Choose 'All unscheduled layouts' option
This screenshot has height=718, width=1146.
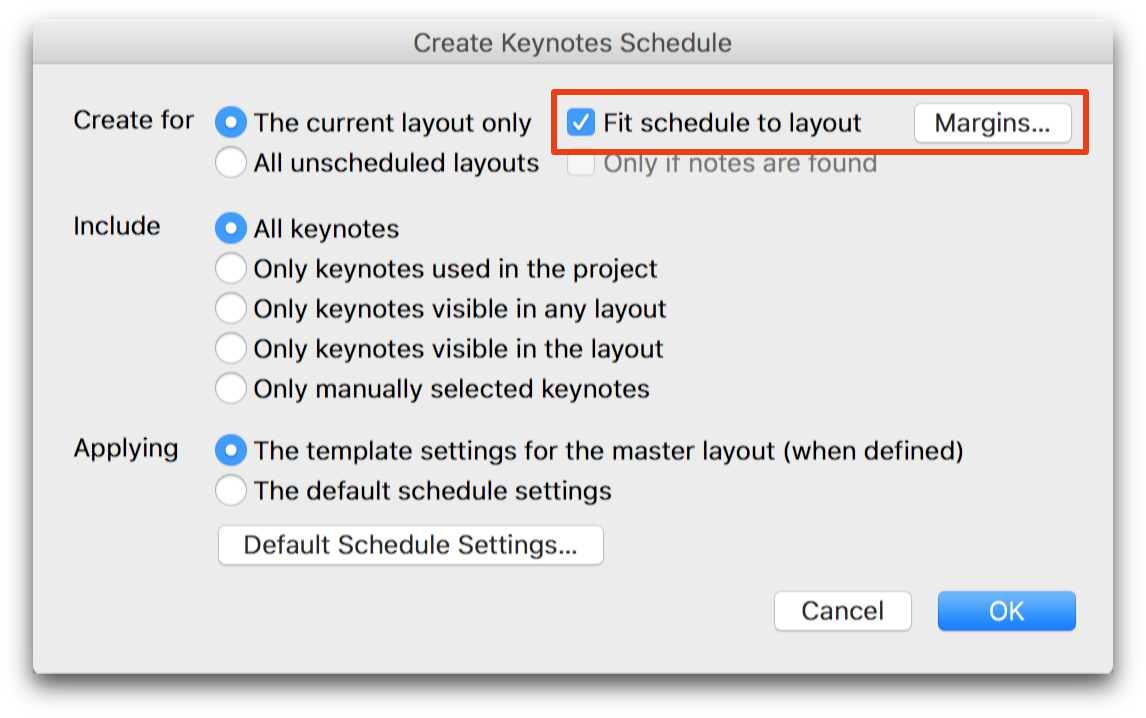click(231, 163)
